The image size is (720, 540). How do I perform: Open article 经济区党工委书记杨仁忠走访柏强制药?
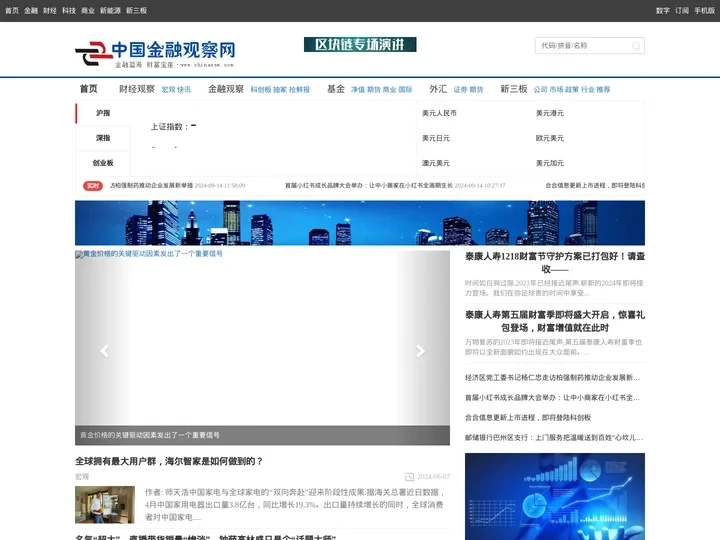[552, 377]
